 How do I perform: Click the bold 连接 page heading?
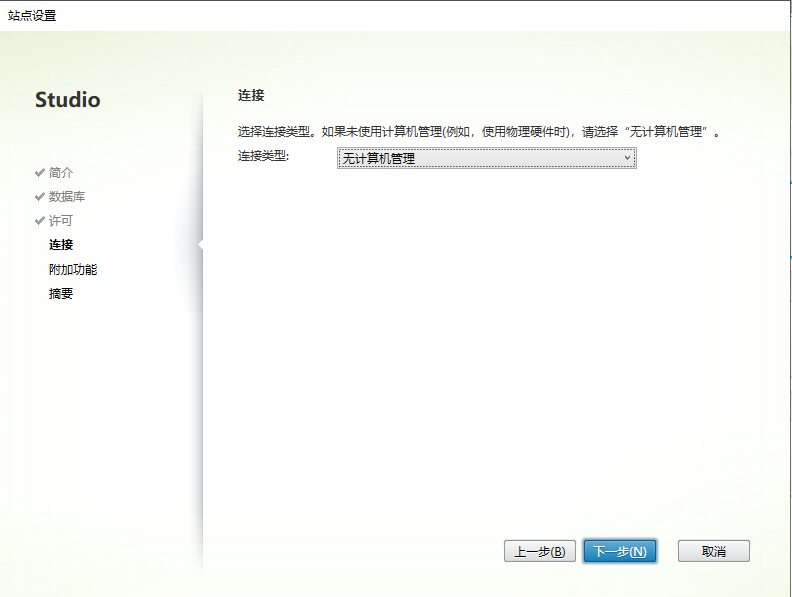251,95
